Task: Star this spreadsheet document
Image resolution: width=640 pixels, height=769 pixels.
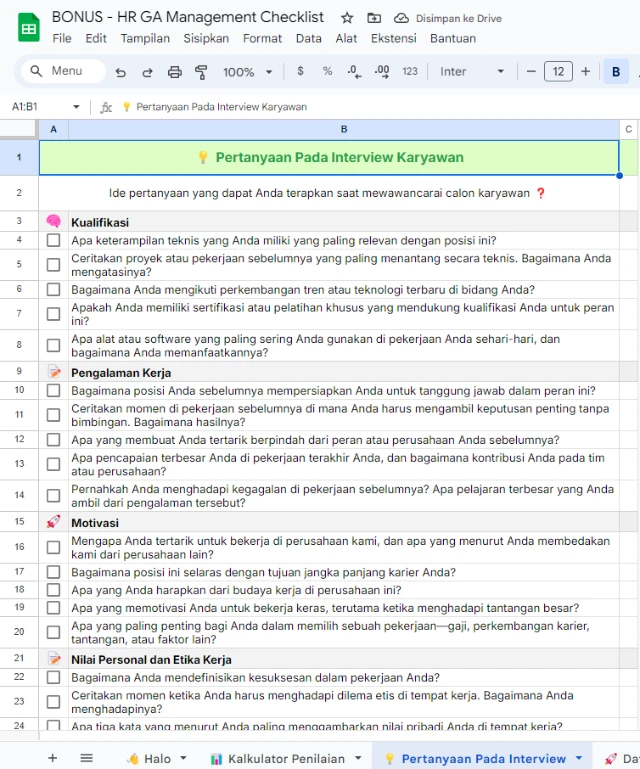Action: tap(347, 18)
